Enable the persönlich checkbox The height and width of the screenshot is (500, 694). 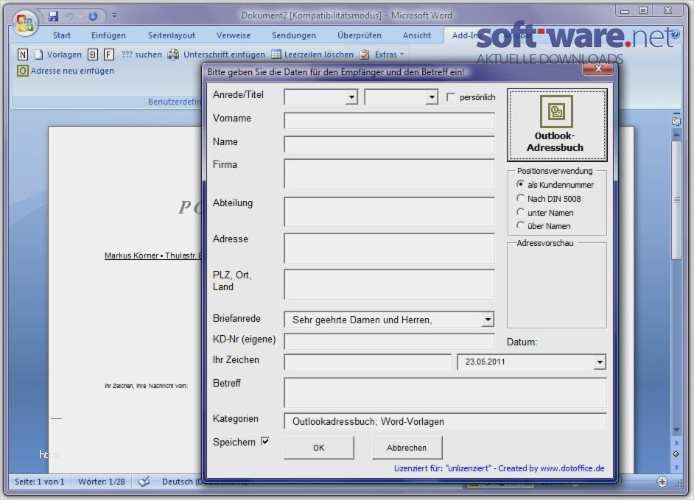tap(451, 97)
